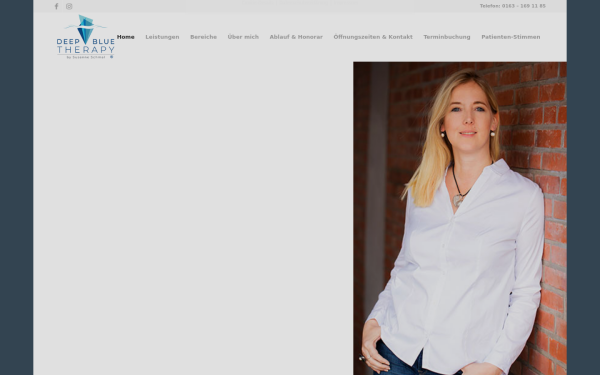
Task: Click the blue crystal logo graphic
Action: (x=85, y=28)
